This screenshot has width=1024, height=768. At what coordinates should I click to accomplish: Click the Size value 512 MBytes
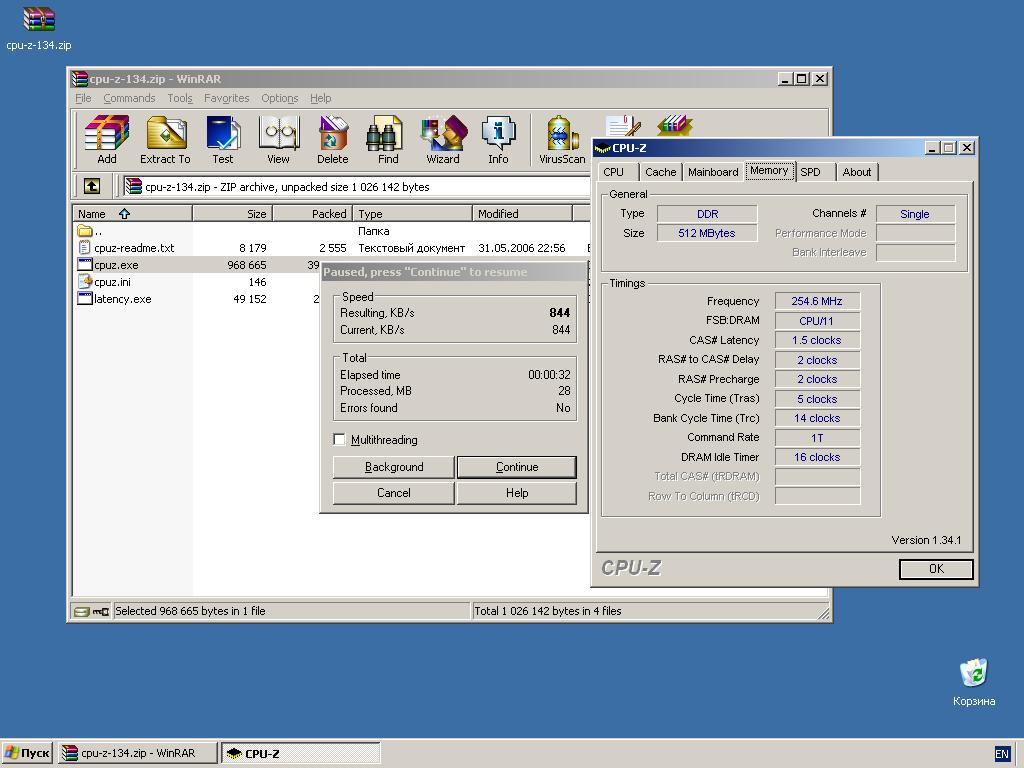click(x=707, y=233)
